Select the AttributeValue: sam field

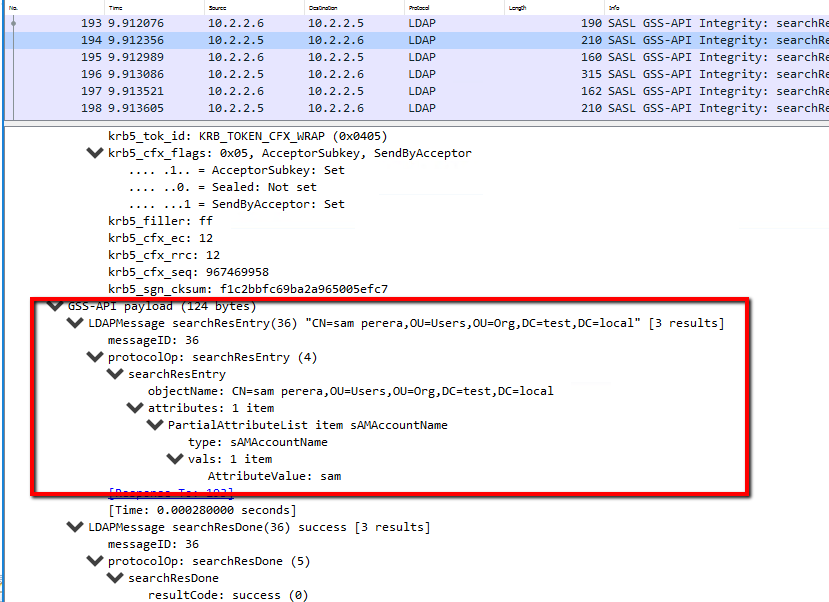coord(274,476)
